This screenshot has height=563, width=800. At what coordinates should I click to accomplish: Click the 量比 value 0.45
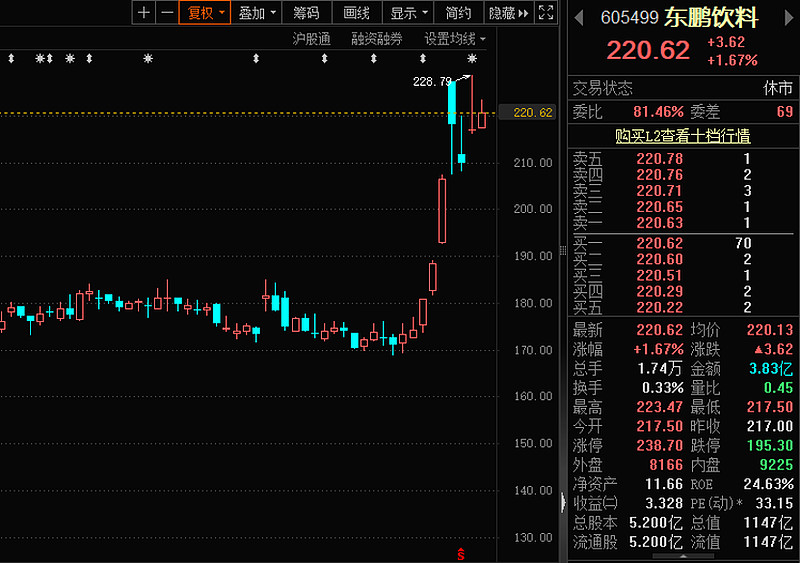[779, 388]
